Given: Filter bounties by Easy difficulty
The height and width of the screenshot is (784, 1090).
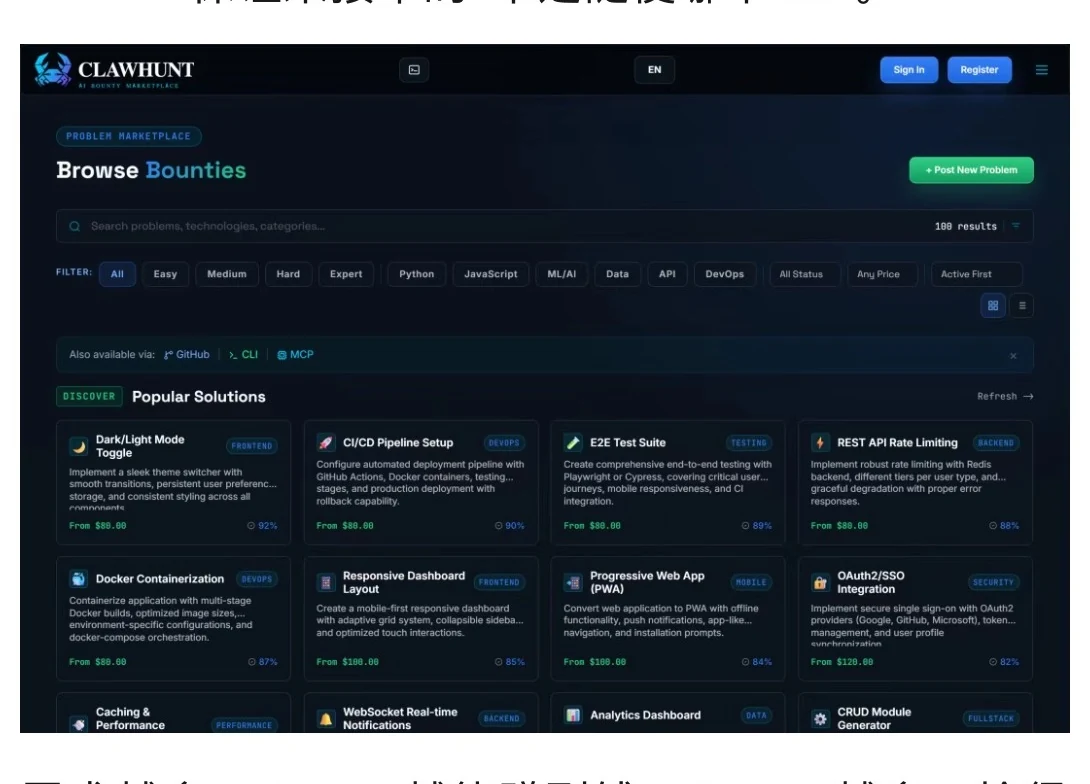Looking at the screenshot, I should (x=165, y=275).
